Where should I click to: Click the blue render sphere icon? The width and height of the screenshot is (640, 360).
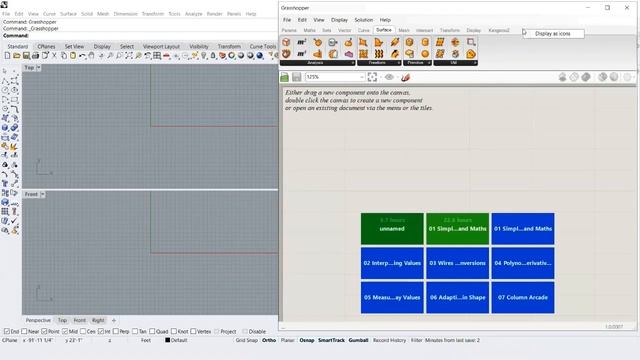[260, 56]
